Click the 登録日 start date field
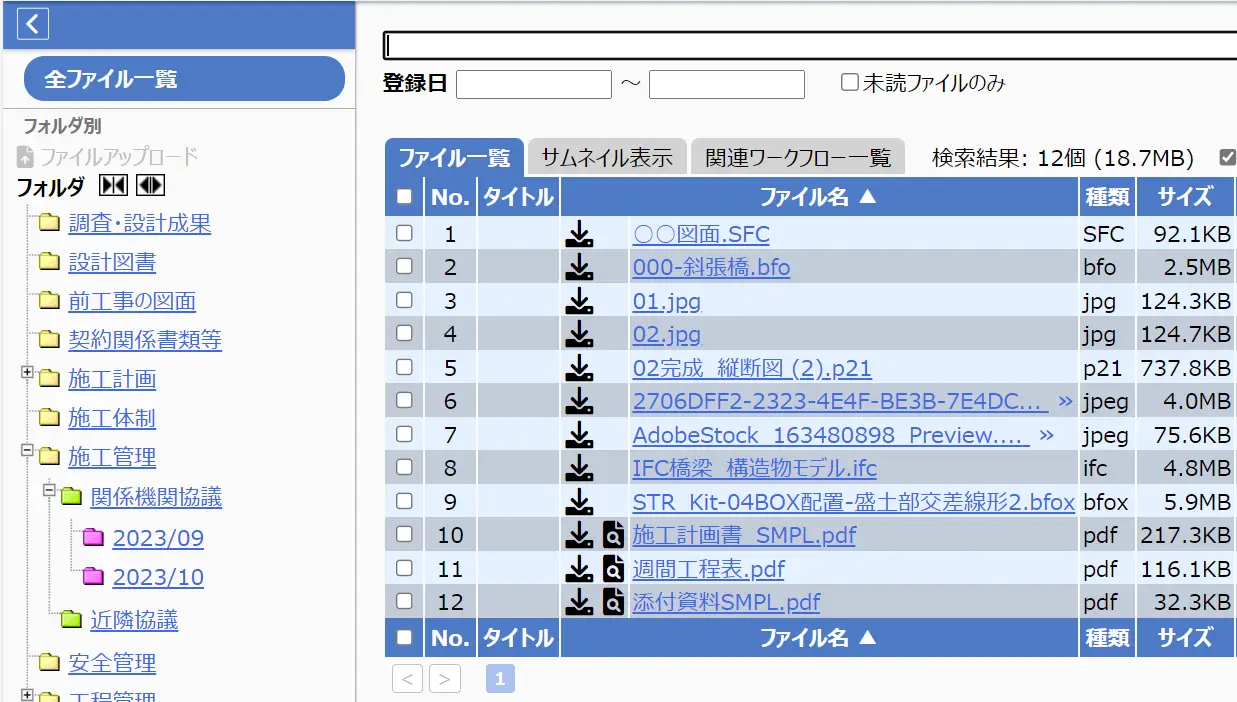 click(533, 84)
